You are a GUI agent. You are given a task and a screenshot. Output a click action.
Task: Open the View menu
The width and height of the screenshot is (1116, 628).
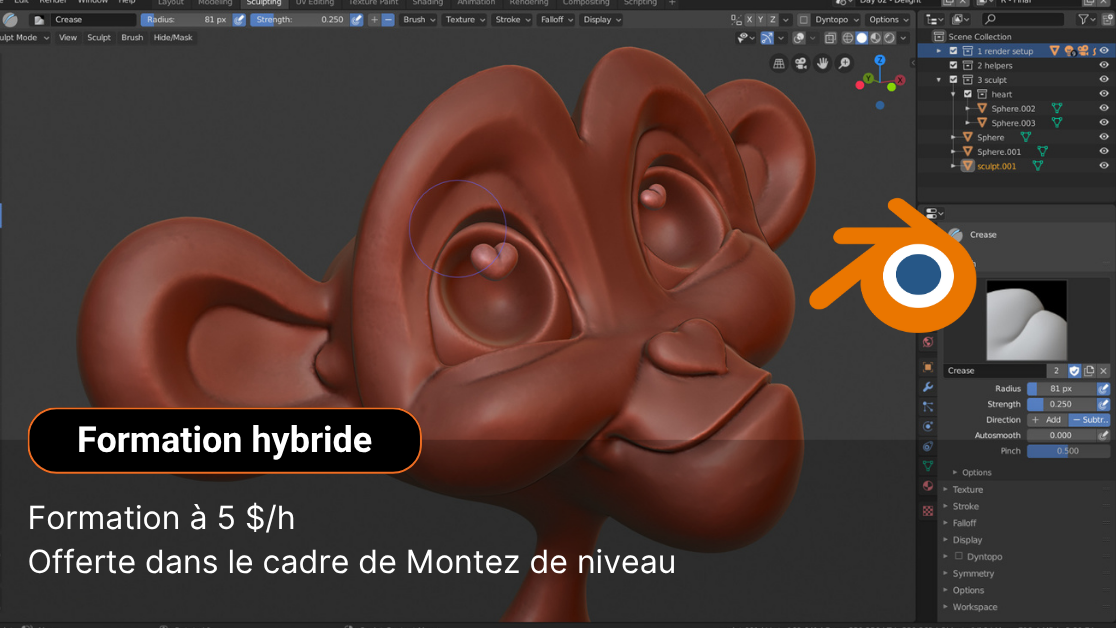click(x=68, y=38)
